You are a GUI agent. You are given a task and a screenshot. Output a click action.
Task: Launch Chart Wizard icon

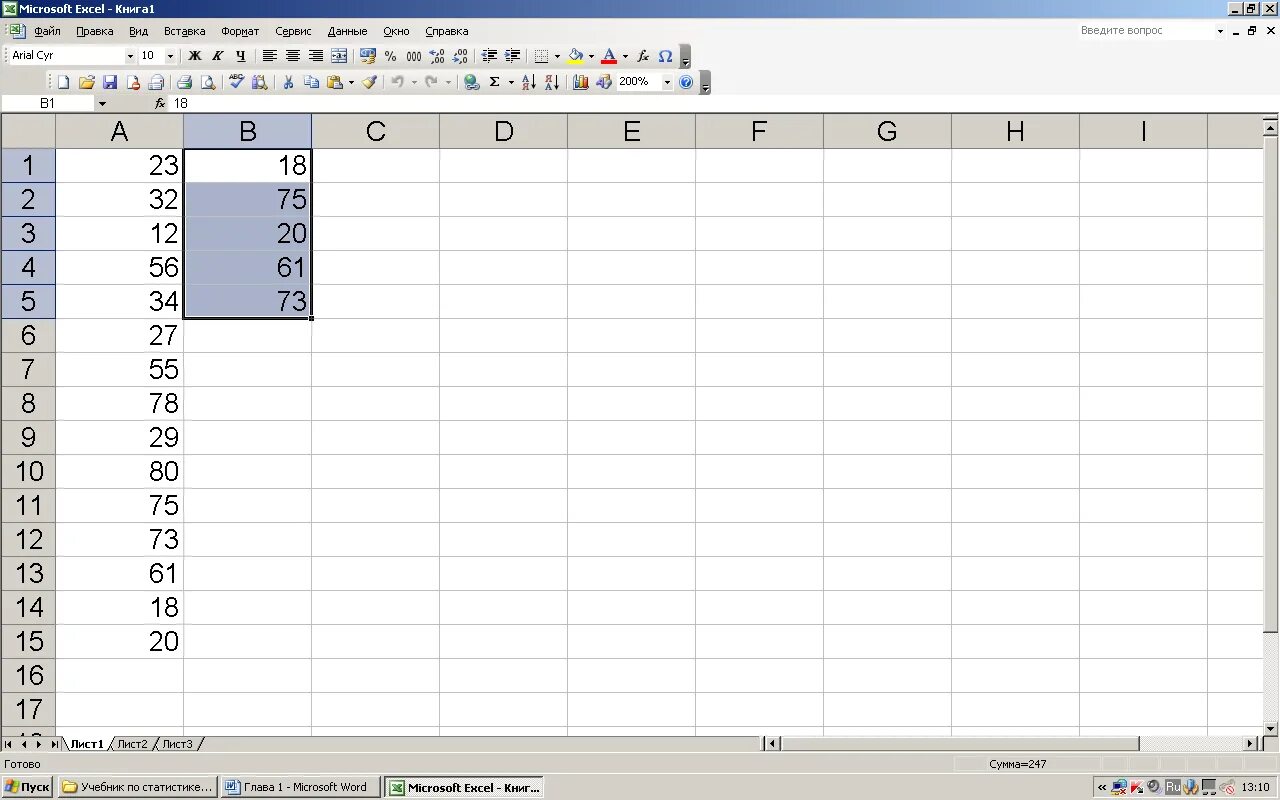point(580,82)
